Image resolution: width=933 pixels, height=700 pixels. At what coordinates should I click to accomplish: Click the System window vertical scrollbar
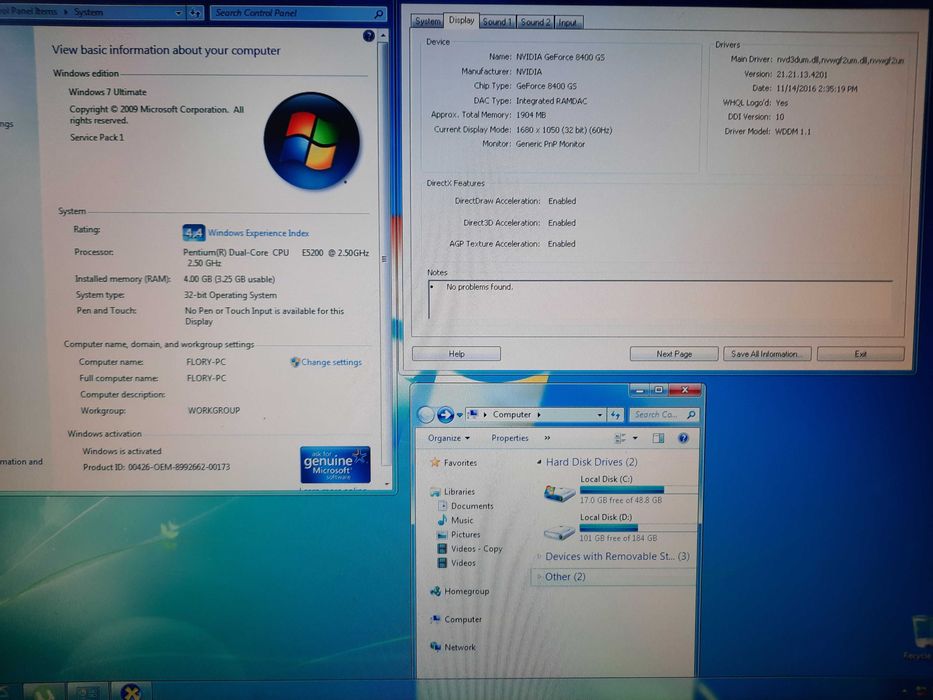(x=384, y=259)
